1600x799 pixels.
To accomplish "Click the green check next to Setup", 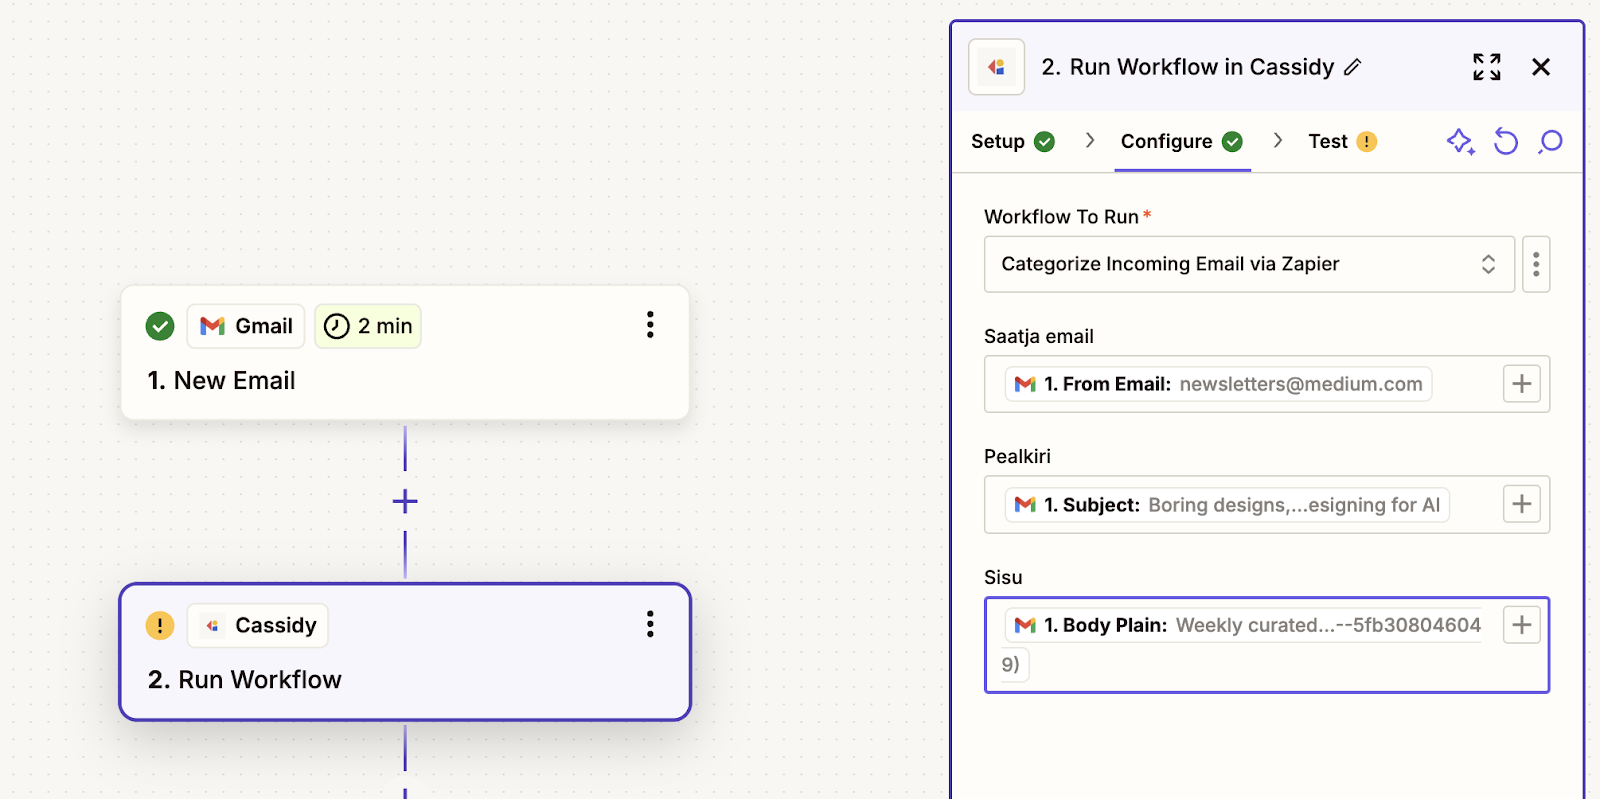I will (x=1044, y=142).
